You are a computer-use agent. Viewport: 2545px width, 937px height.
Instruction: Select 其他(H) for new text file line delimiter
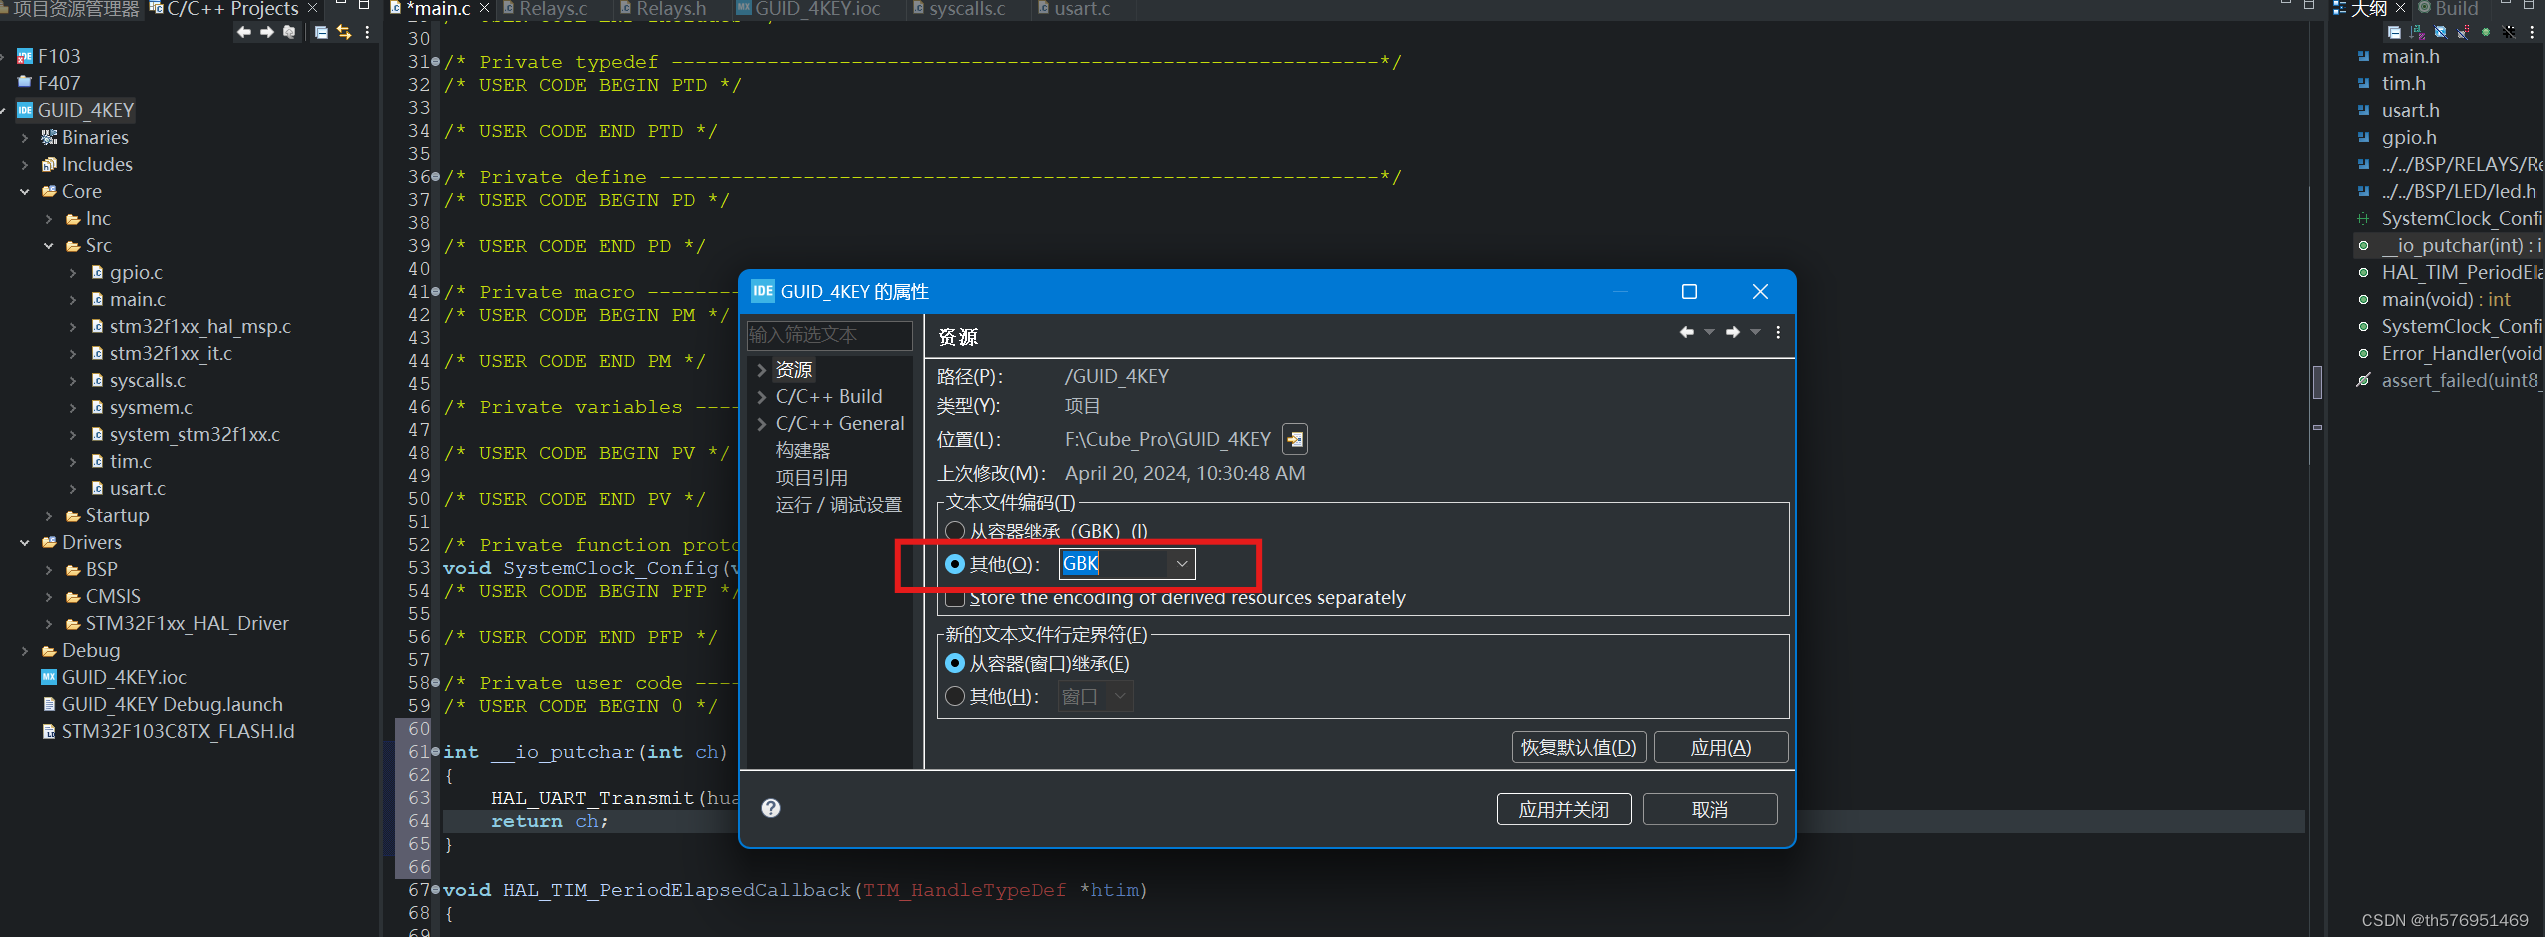click(x=955, y=696)
